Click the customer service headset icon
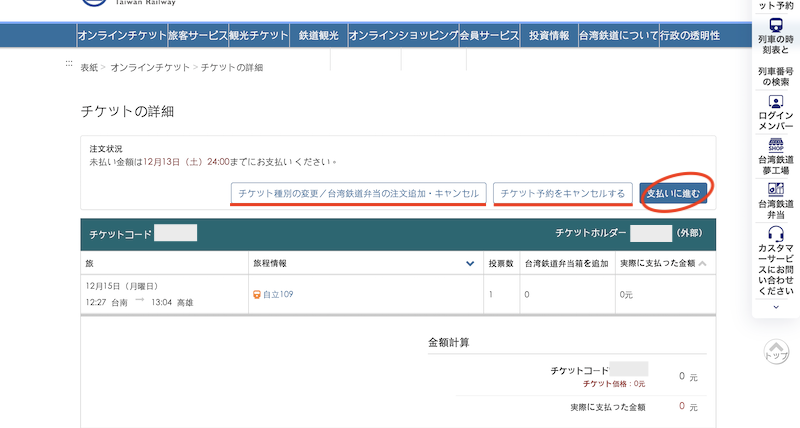 coord(775,233)
